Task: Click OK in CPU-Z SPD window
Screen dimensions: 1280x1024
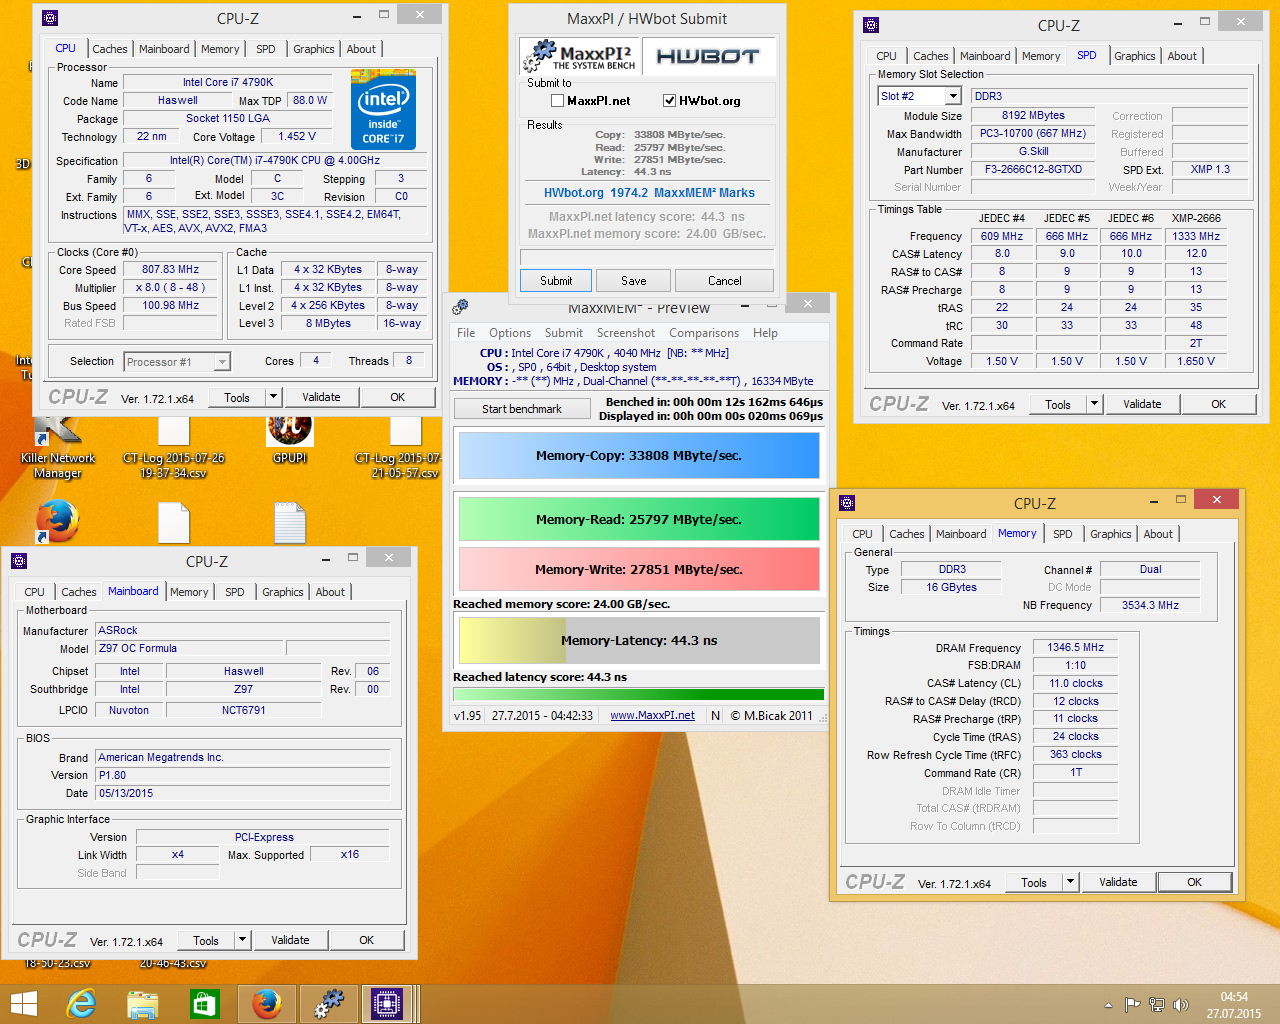Action: coord(1218,404)
